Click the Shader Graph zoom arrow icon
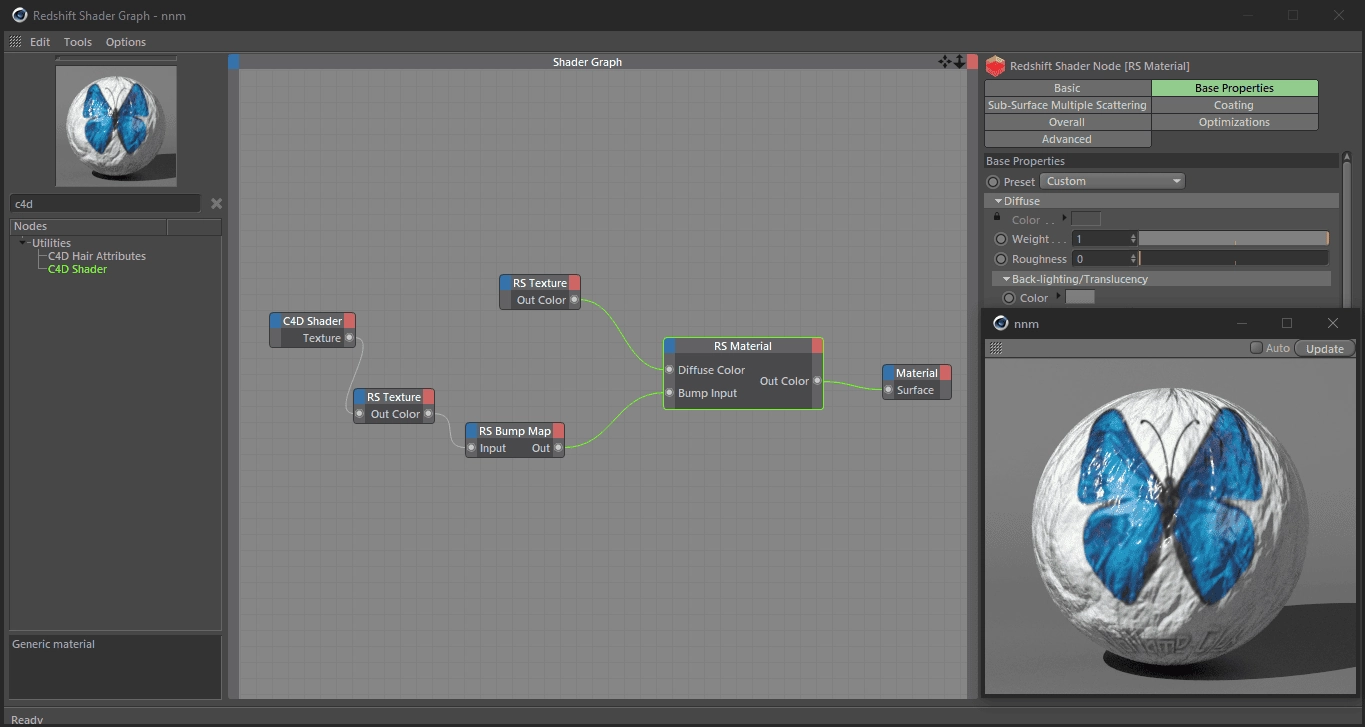1365x727 pixels. [x=960, y=62]
